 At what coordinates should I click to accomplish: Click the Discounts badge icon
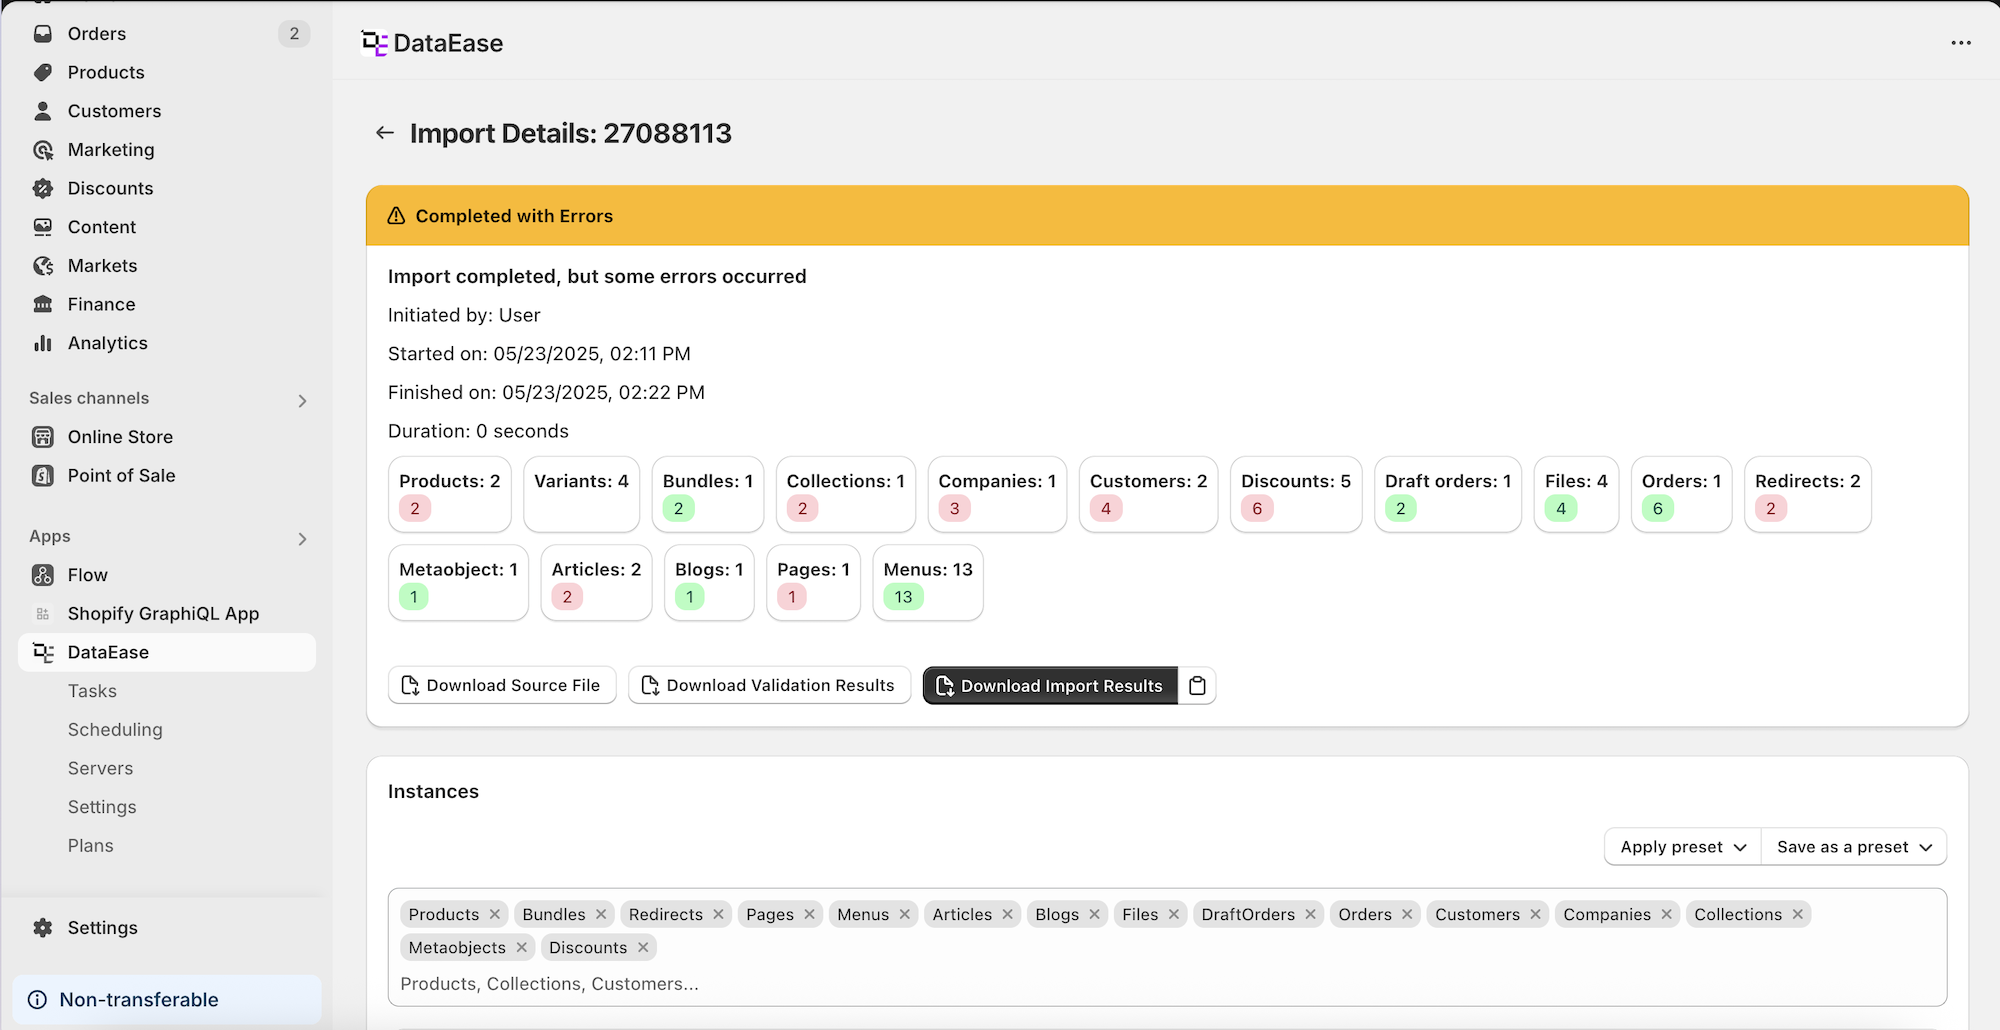(x=43, y=188)
